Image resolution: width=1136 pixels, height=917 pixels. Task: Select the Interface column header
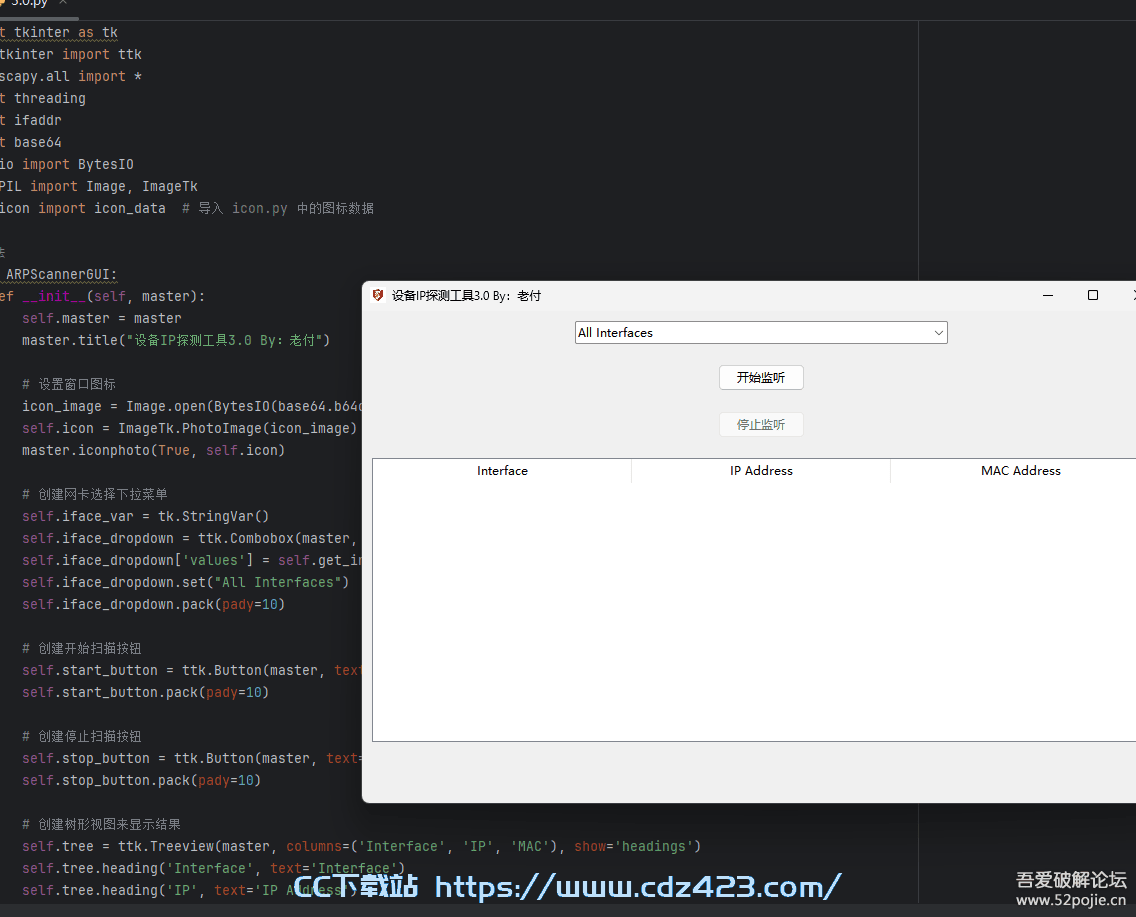pos(502,471)
